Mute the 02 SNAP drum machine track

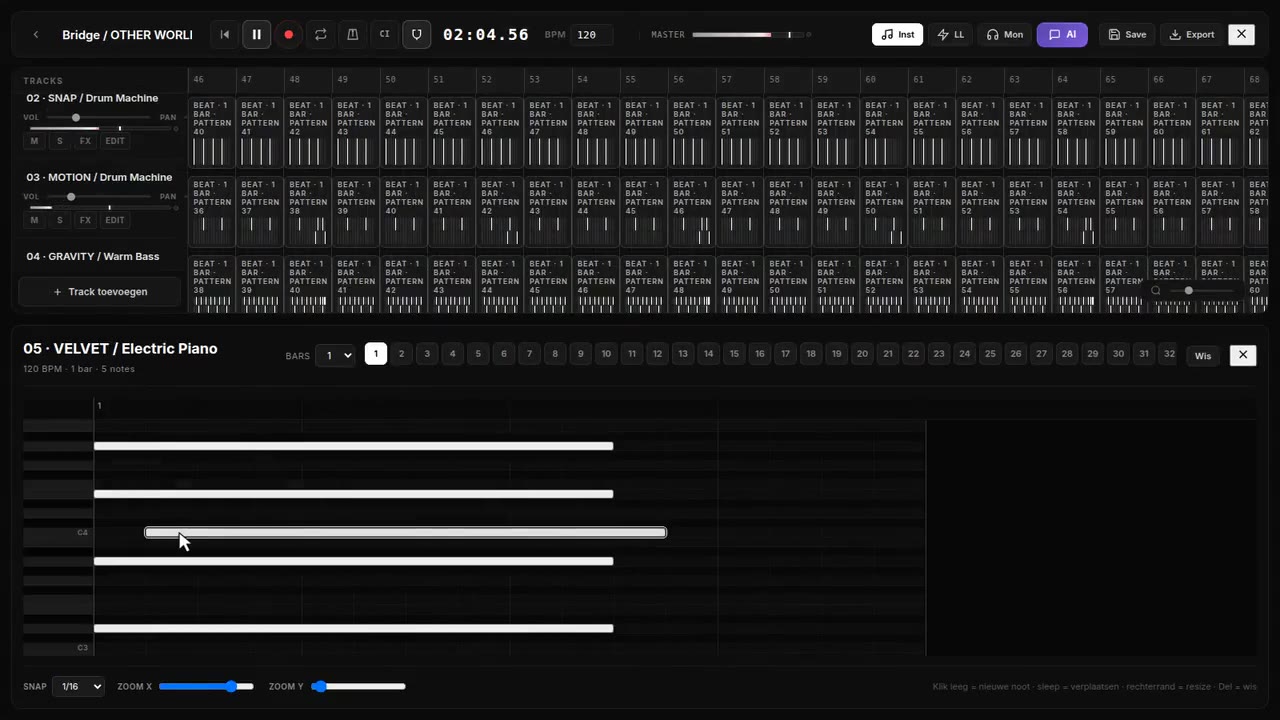click(x=34, y=141)
